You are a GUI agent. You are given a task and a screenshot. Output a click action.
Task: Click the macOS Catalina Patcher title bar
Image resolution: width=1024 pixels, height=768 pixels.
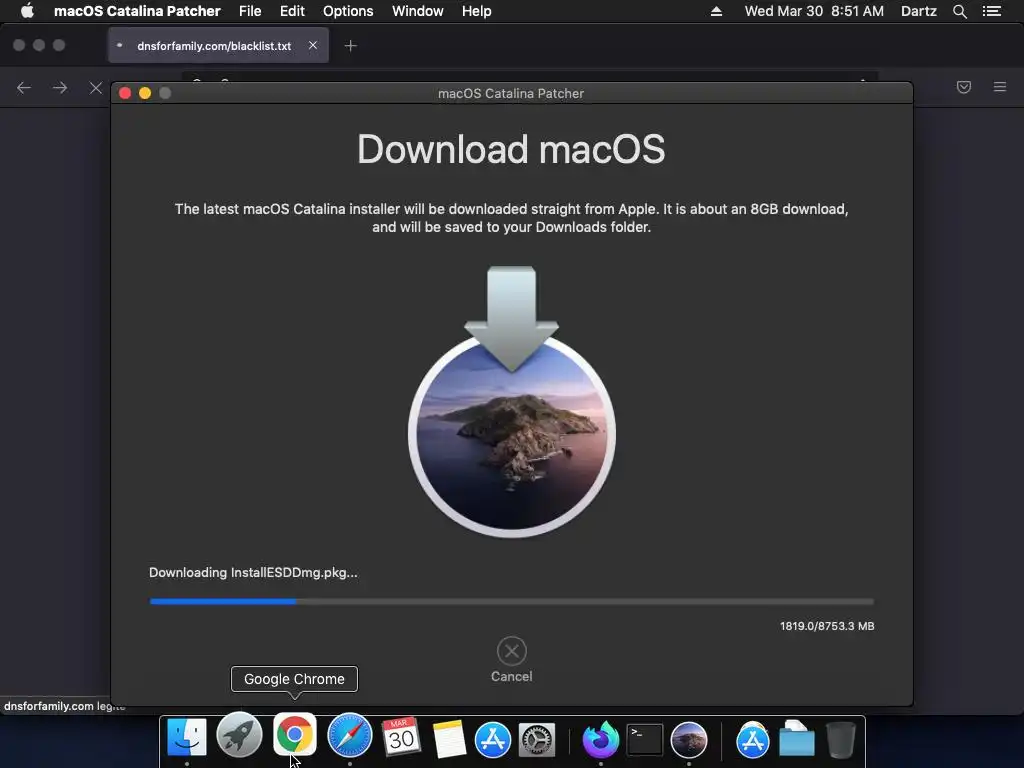511,93
